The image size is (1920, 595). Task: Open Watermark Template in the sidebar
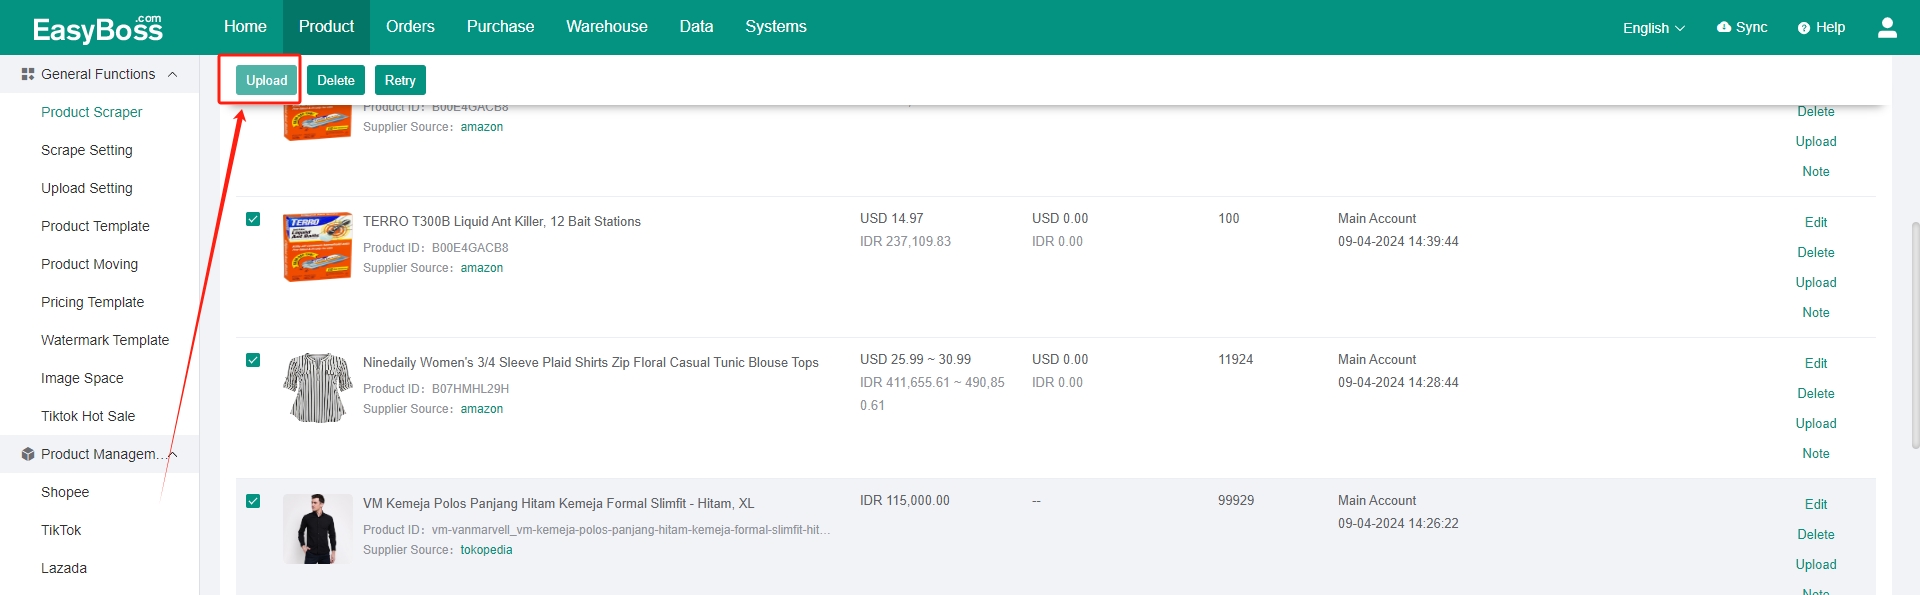click(x=105, y=340)
